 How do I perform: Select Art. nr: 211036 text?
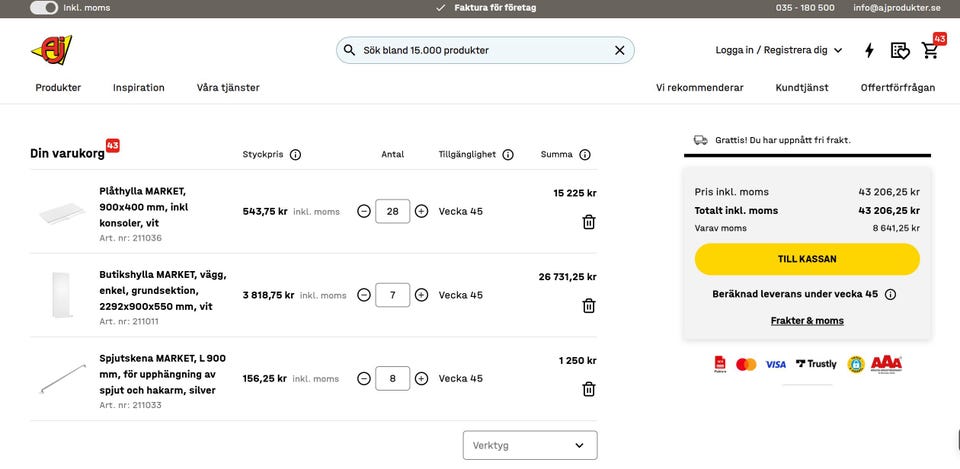click(x=130, y=238)
